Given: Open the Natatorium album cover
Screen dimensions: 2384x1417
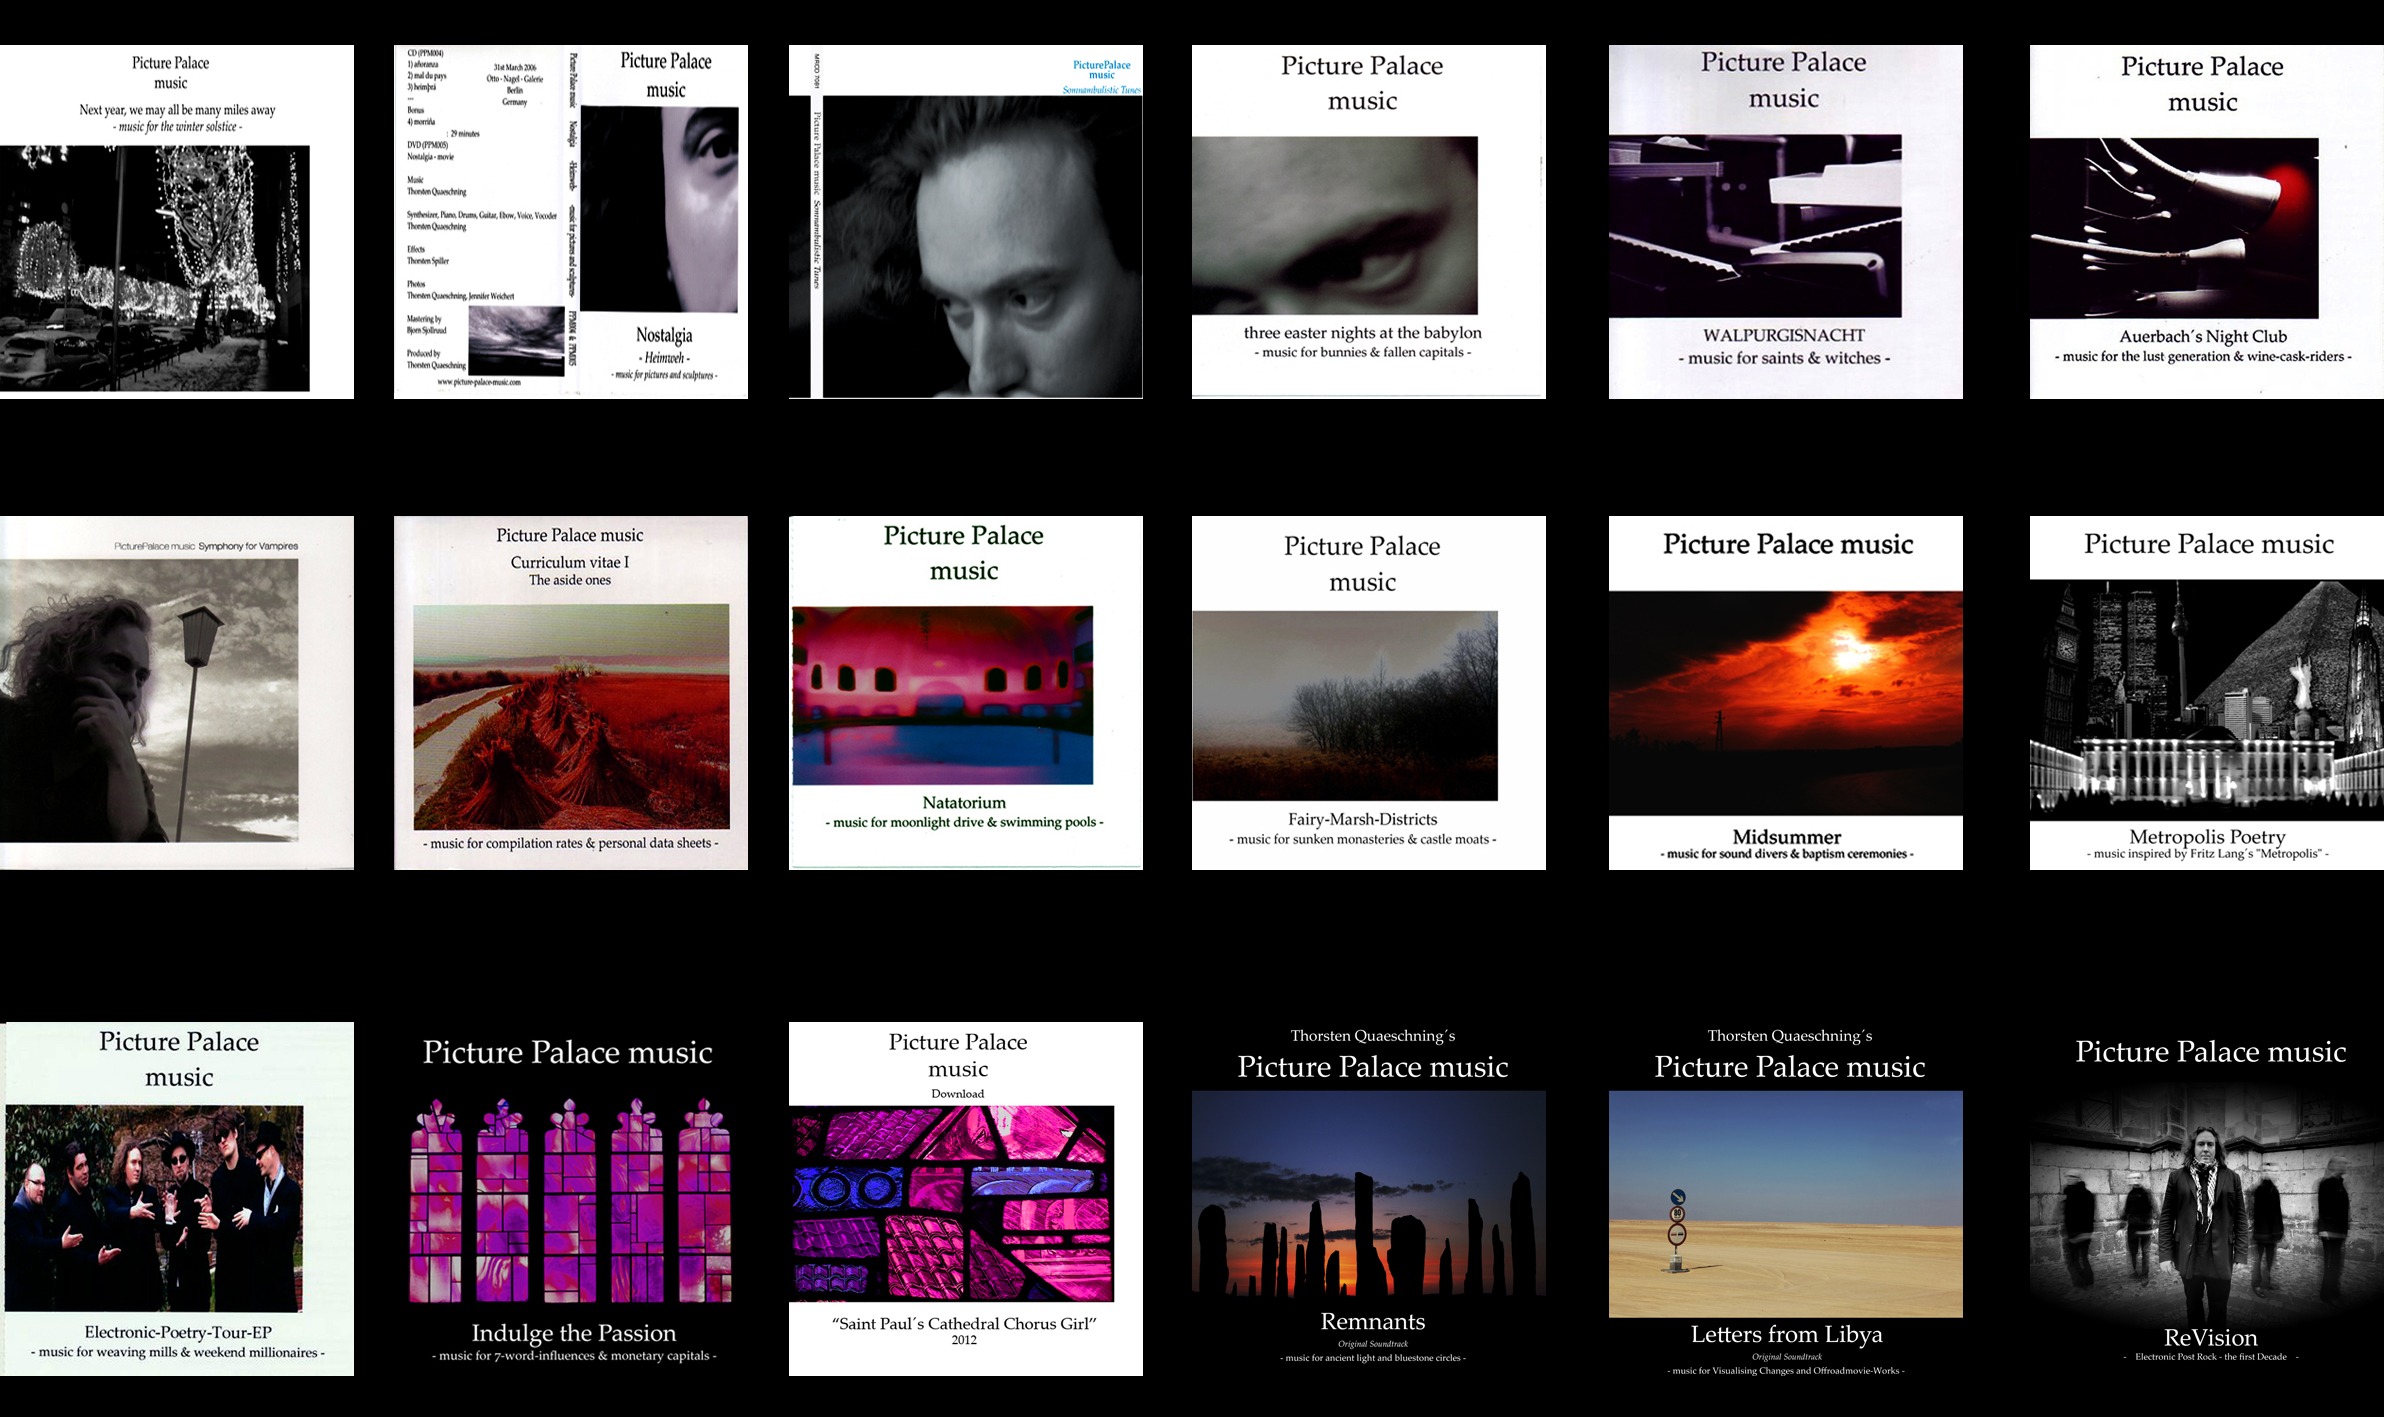Looking at the screenshot, I should (965, 692).
